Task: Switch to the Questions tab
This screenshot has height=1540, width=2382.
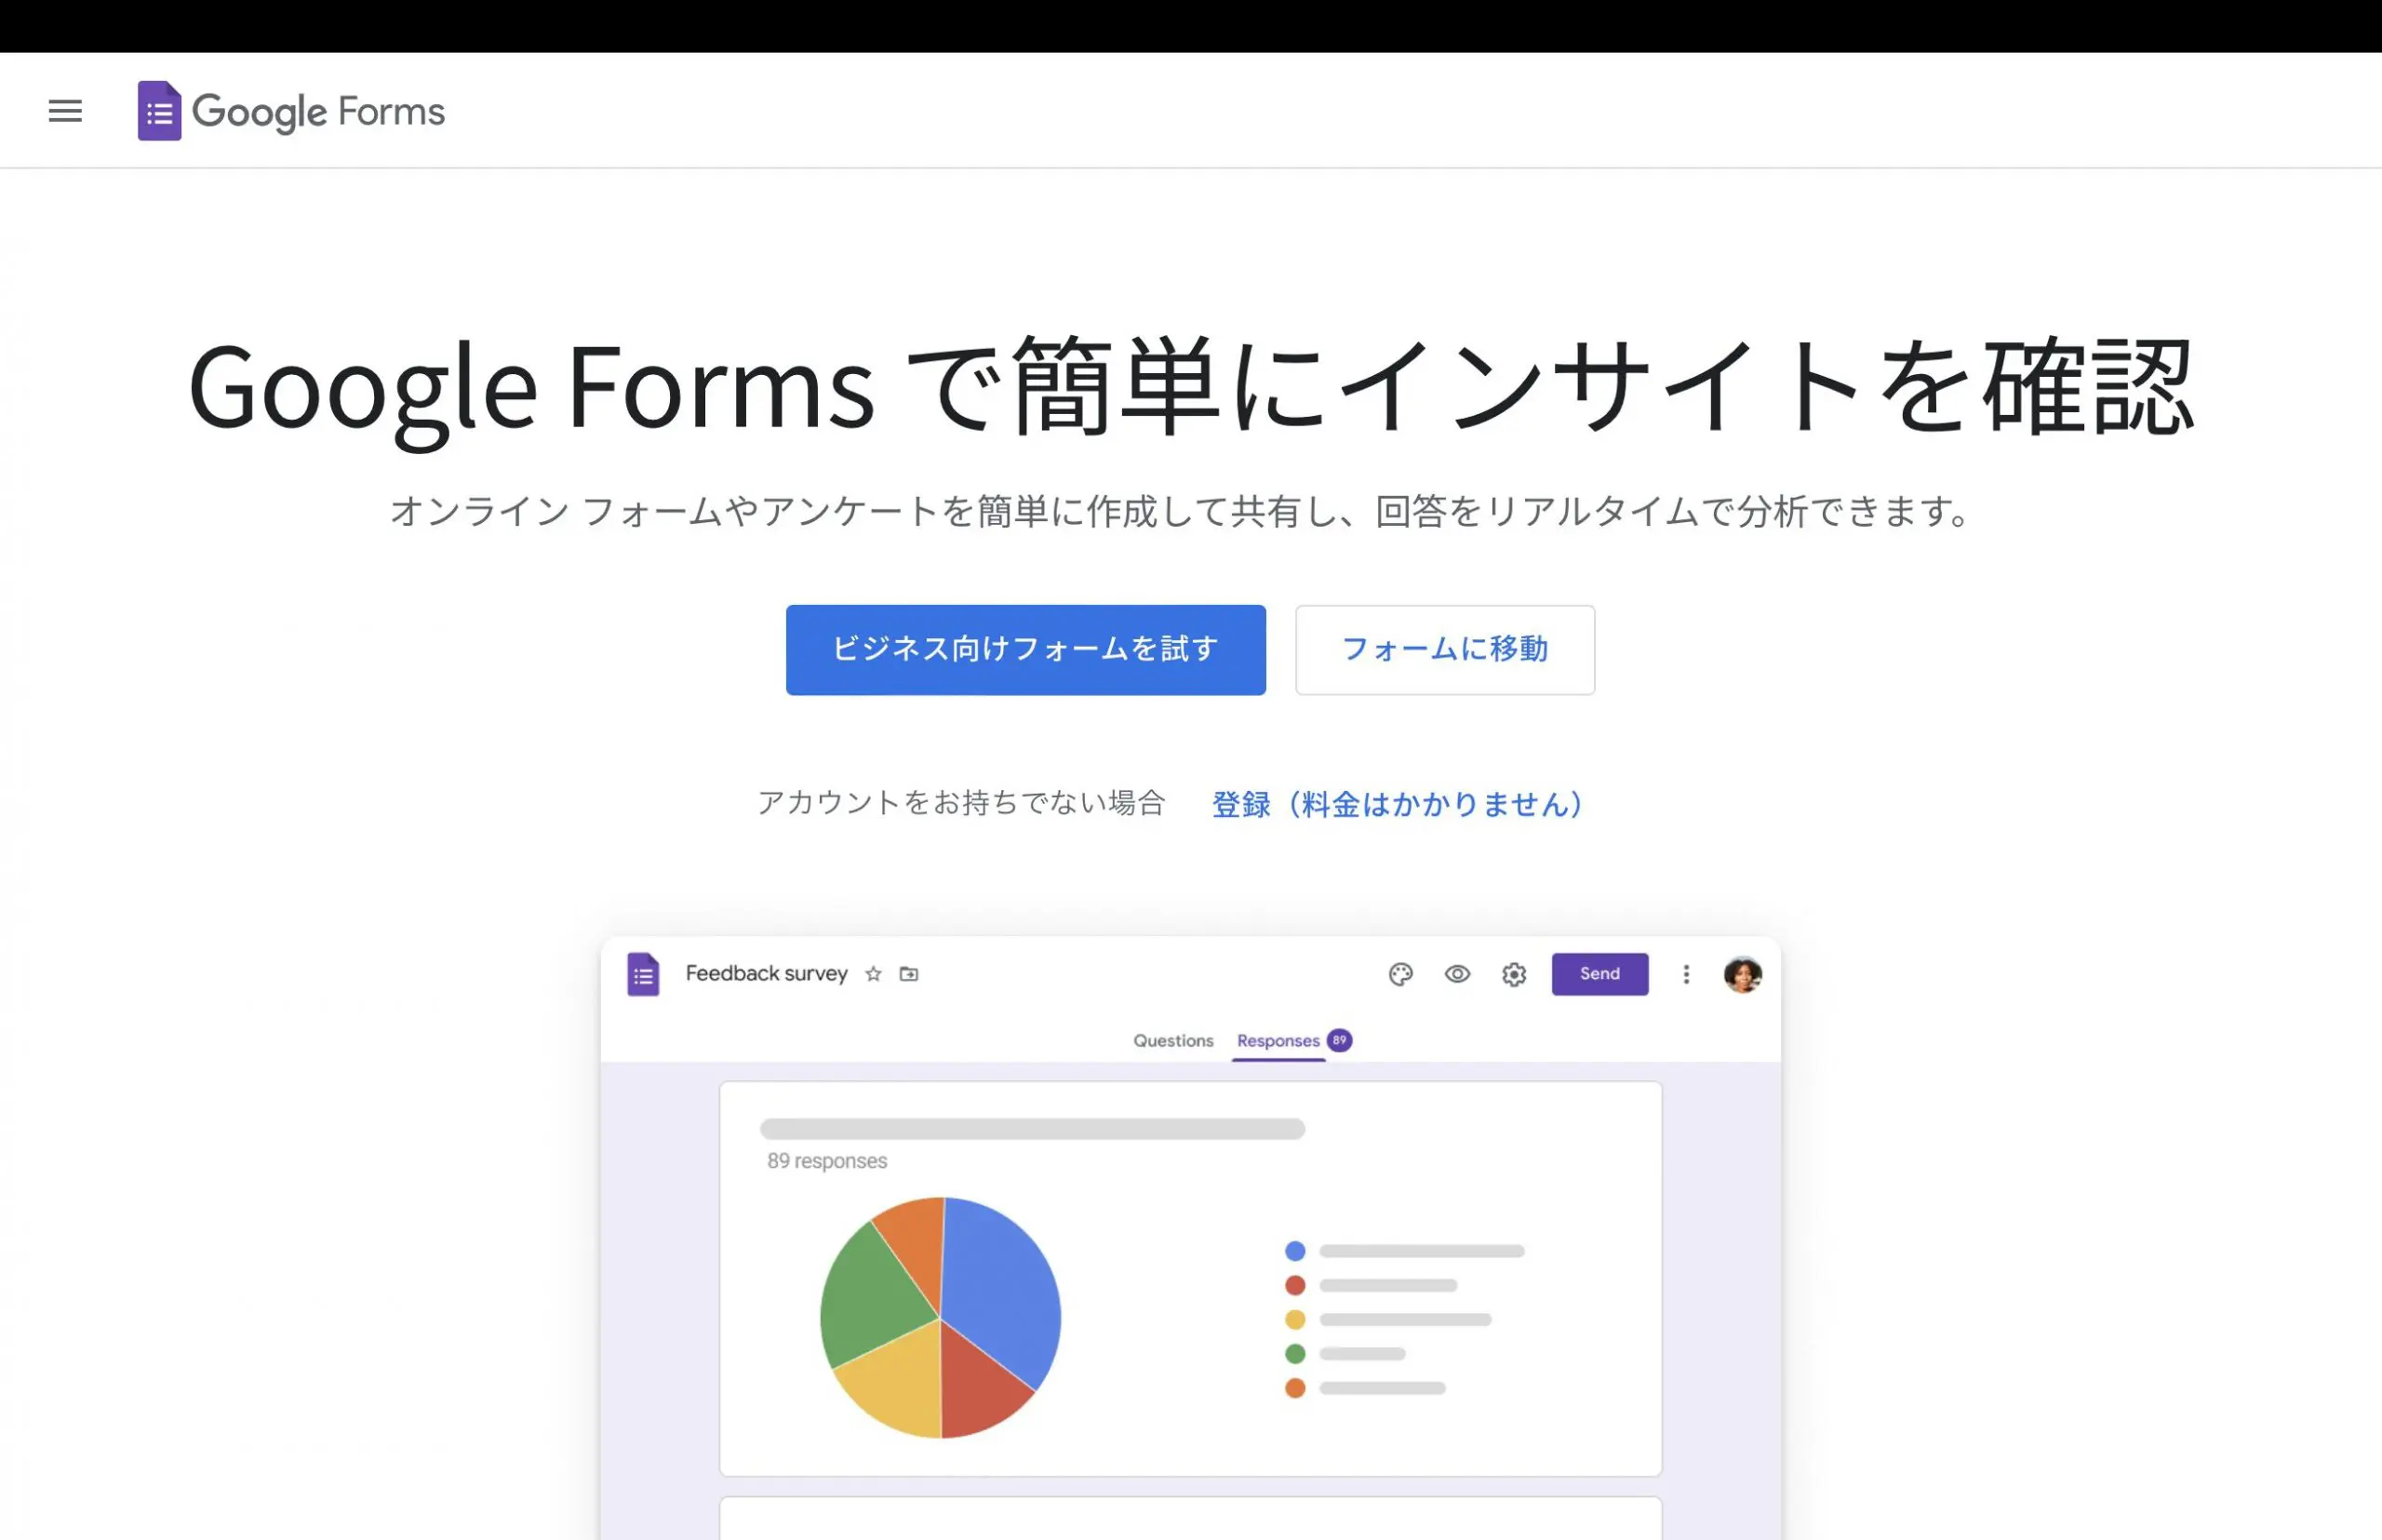Action: click(1173, 1041)
